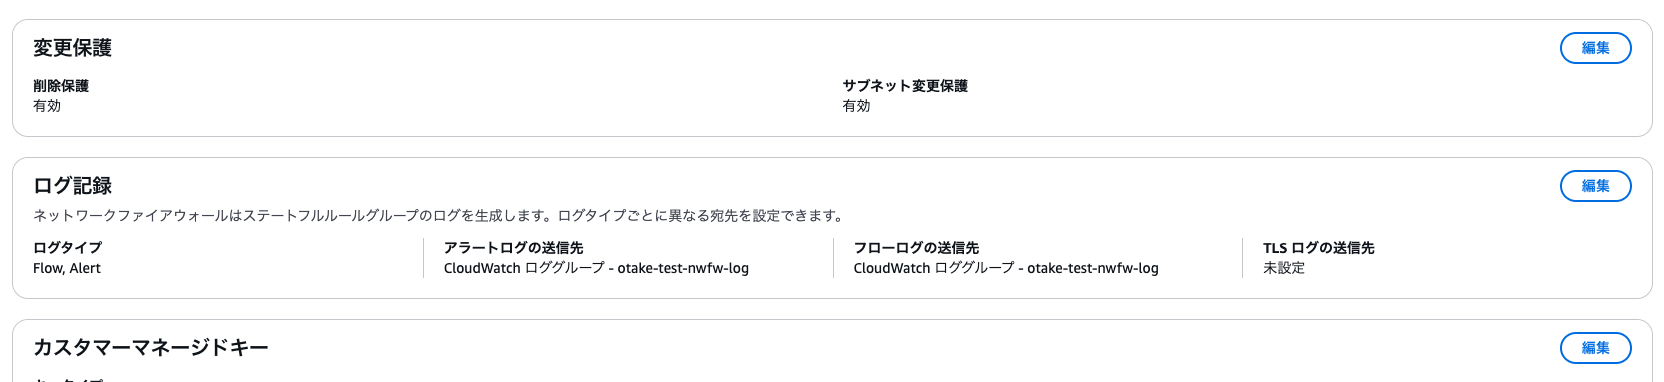Click CloudWatch log group under フローログの送信先
Screen dimensions: 1664x382
pyautogui.click(x=1006, y=268)
